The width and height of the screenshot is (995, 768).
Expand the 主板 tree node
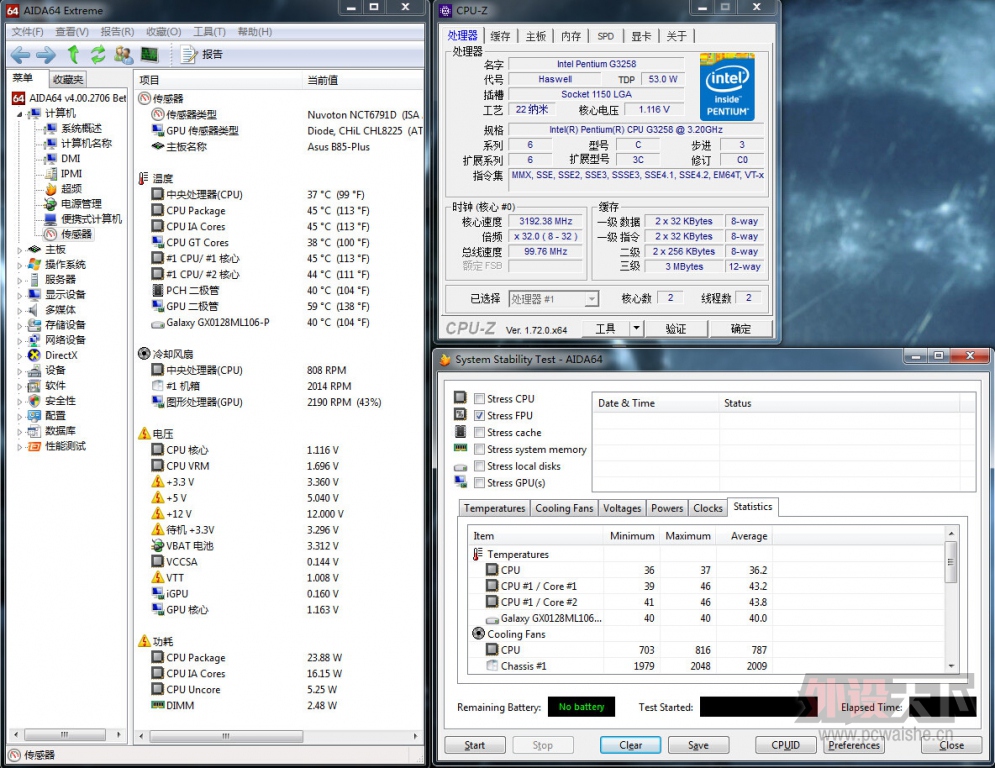point(19,249)
